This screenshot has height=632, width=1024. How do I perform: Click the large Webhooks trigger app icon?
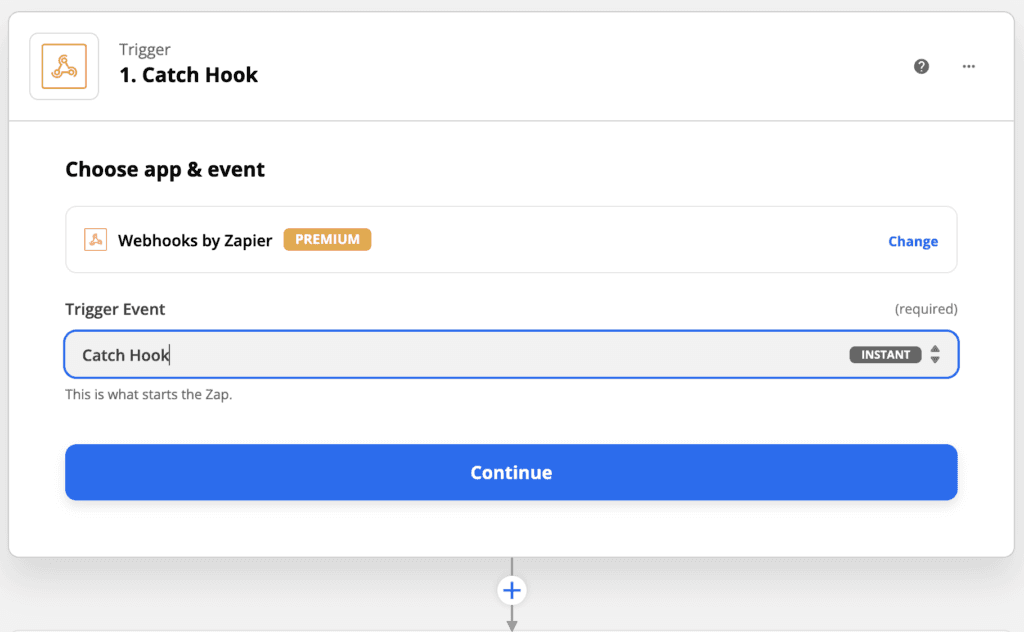64,66
